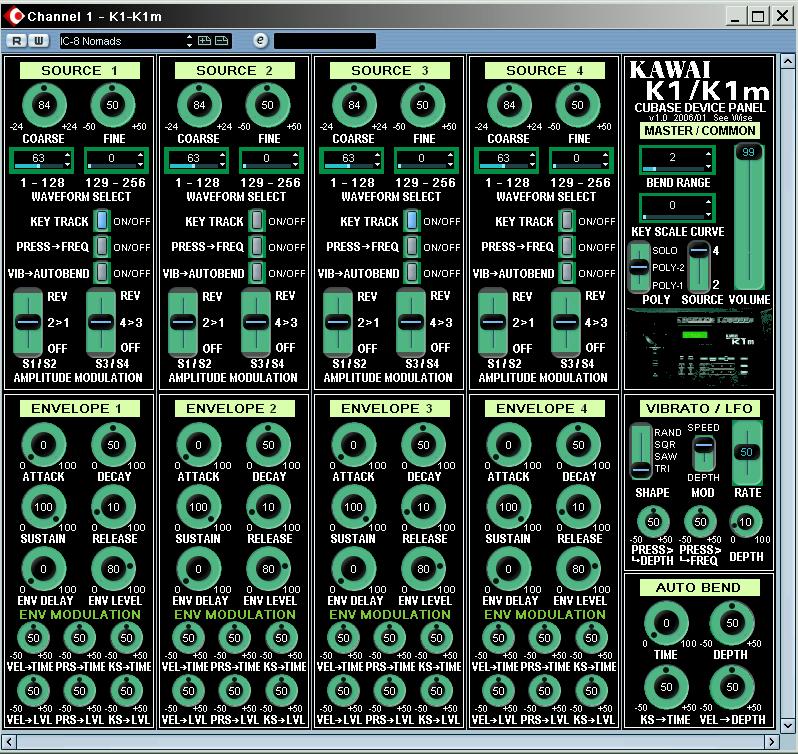Click the Auto Bend DEPTH knob
The image size is (798, 754).
(x=732, y=623)
